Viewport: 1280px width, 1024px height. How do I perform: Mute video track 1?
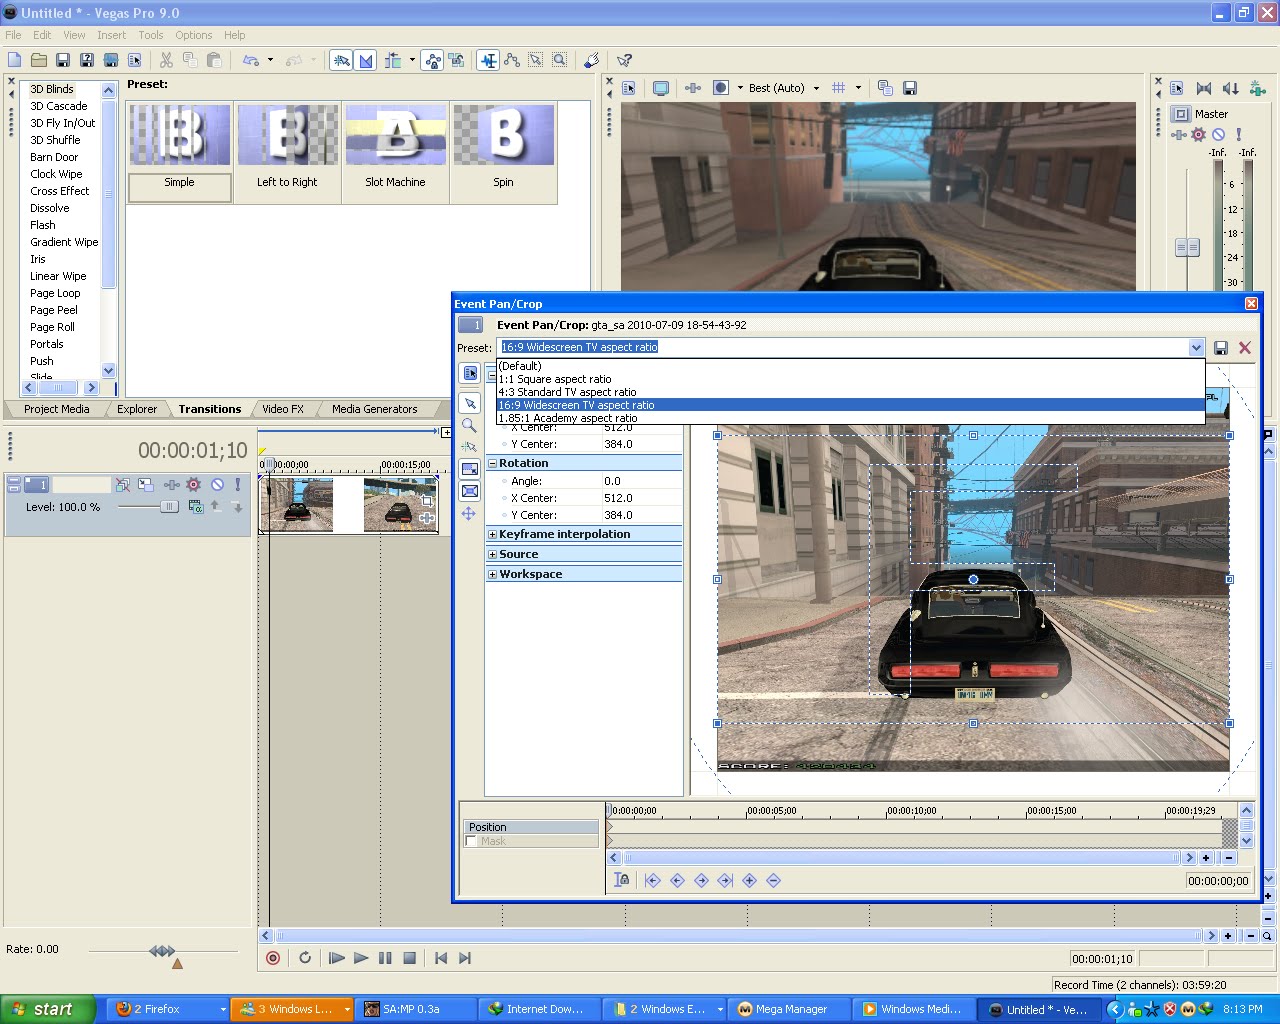click(217, 484)
